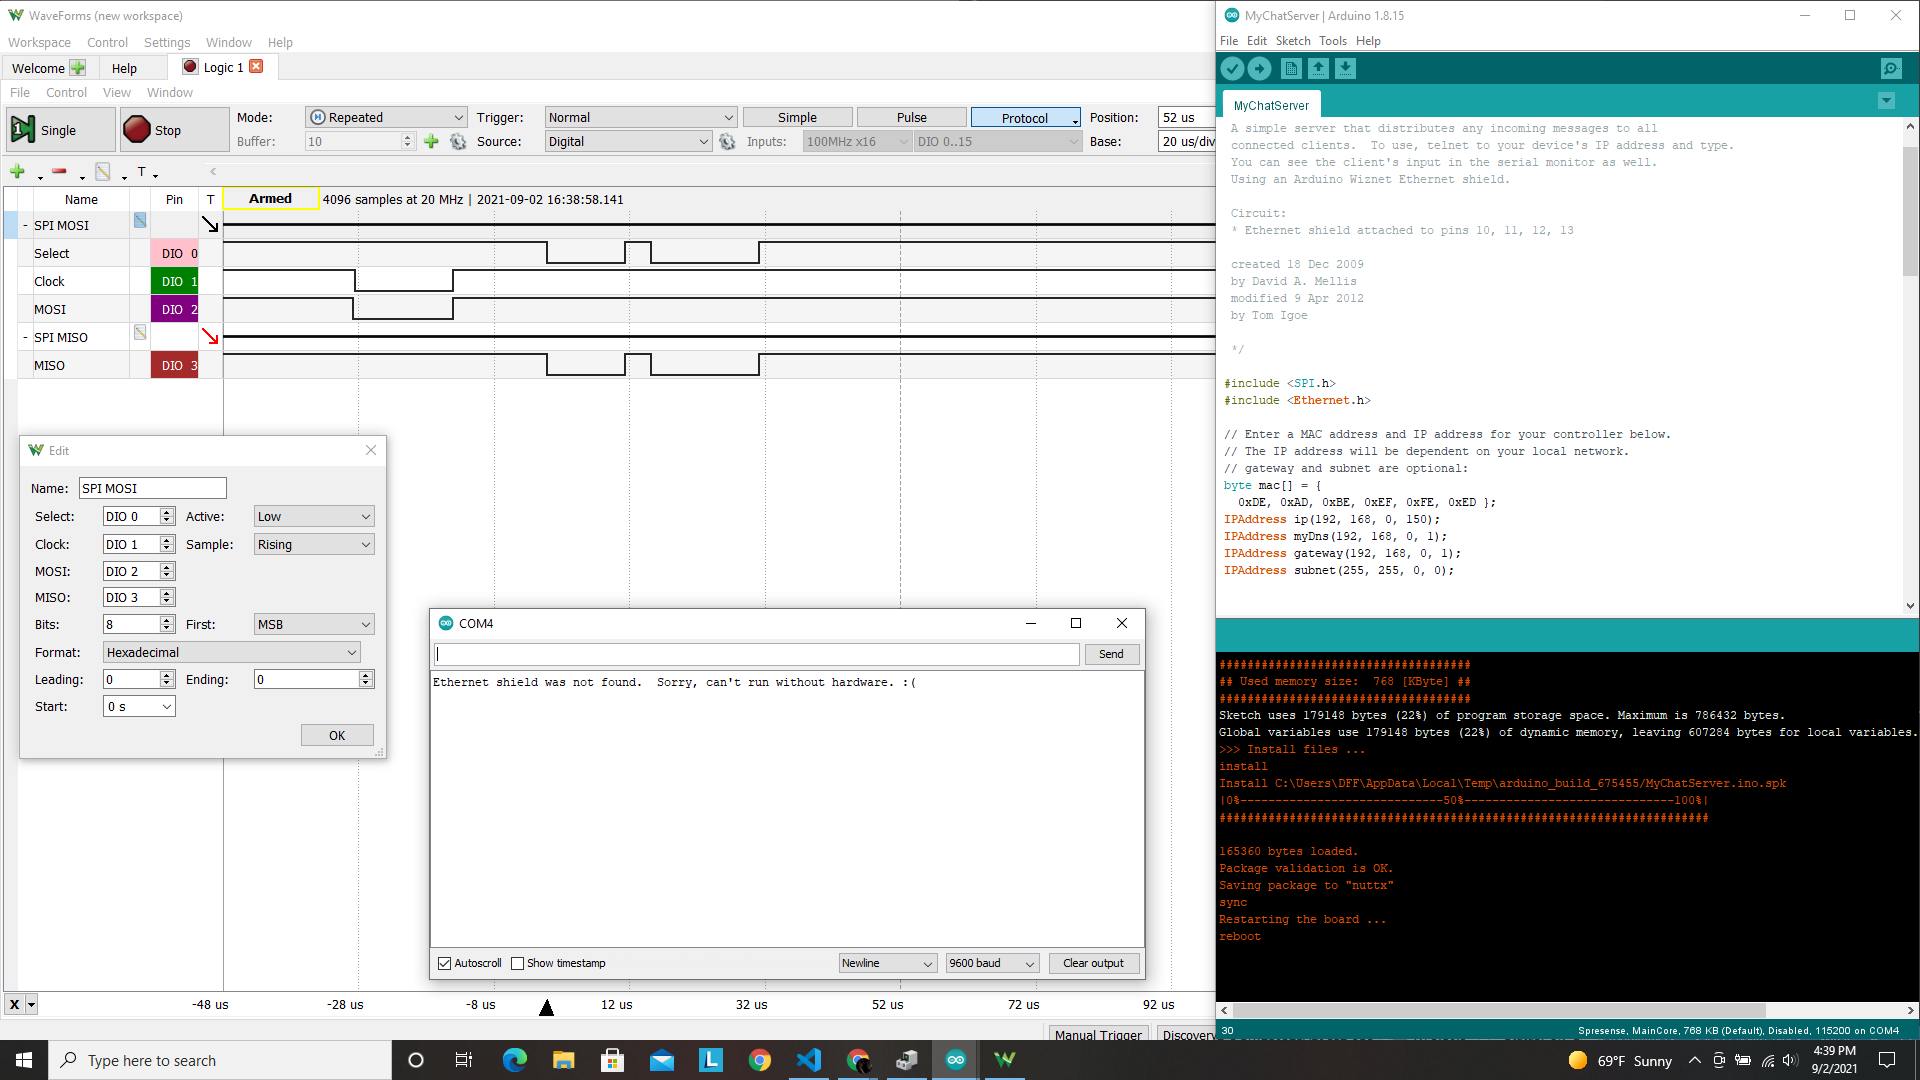Click the Name field containing SPI MOSI
The height and width of the screenshot is (1080, 1920).
point(153,488)
